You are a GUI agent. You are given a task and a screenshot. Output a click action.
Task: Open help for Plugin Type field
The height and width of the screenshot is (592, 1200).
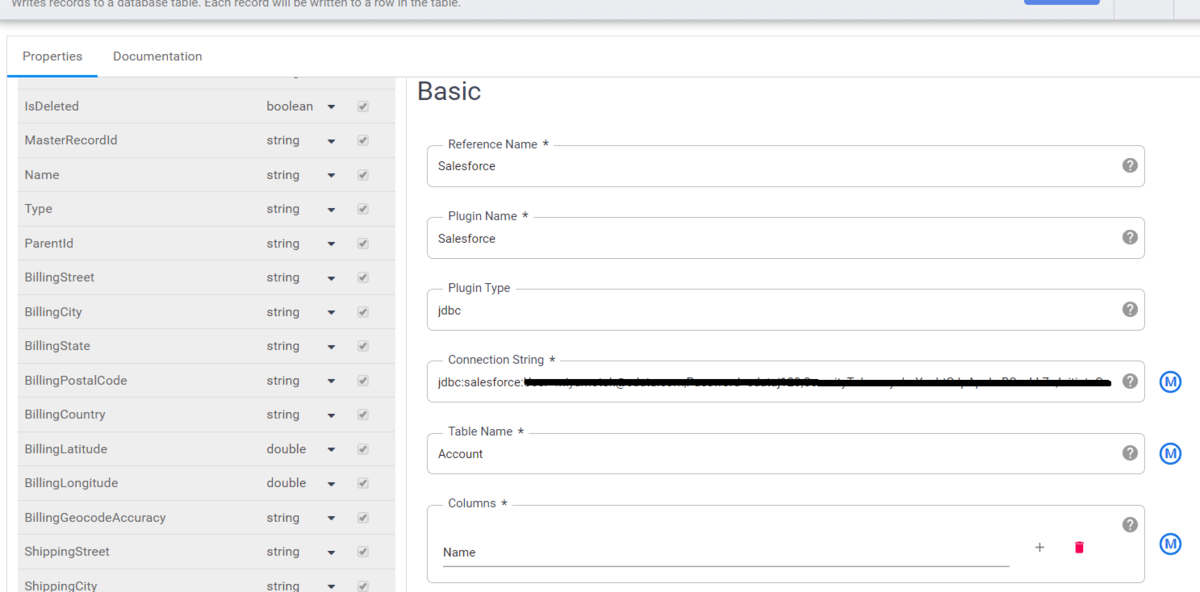[1130, 310]
